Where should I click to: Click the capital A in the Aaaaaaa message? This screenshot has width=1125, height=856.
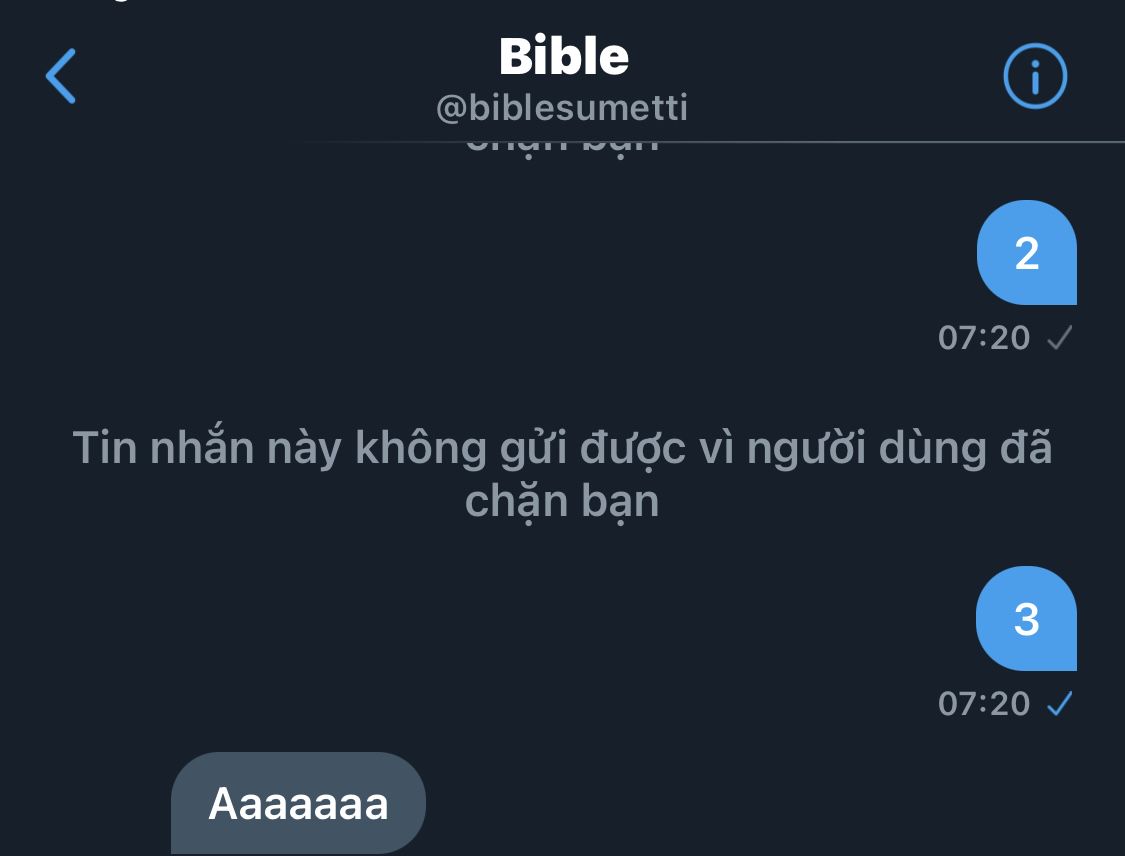(222, 804)
